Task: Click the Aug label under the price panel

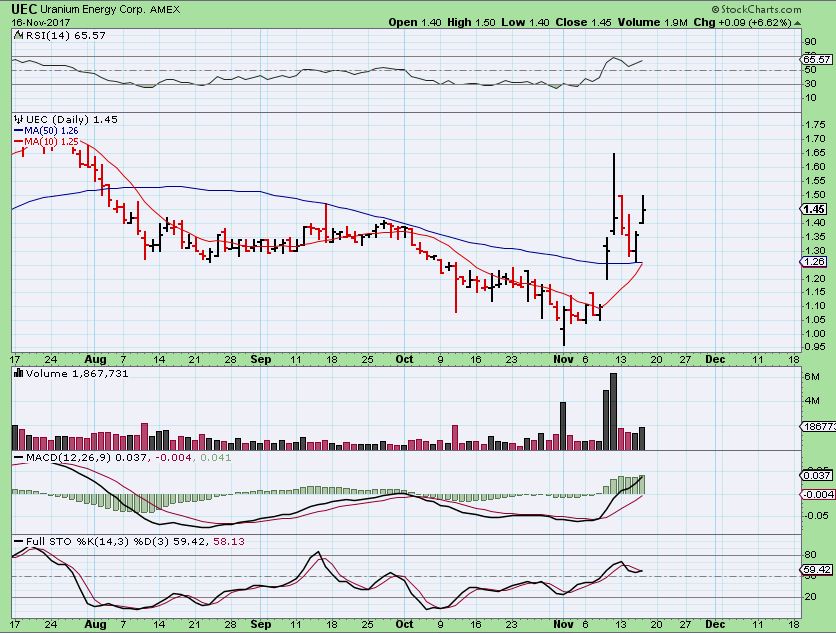Action: [95, 359]
